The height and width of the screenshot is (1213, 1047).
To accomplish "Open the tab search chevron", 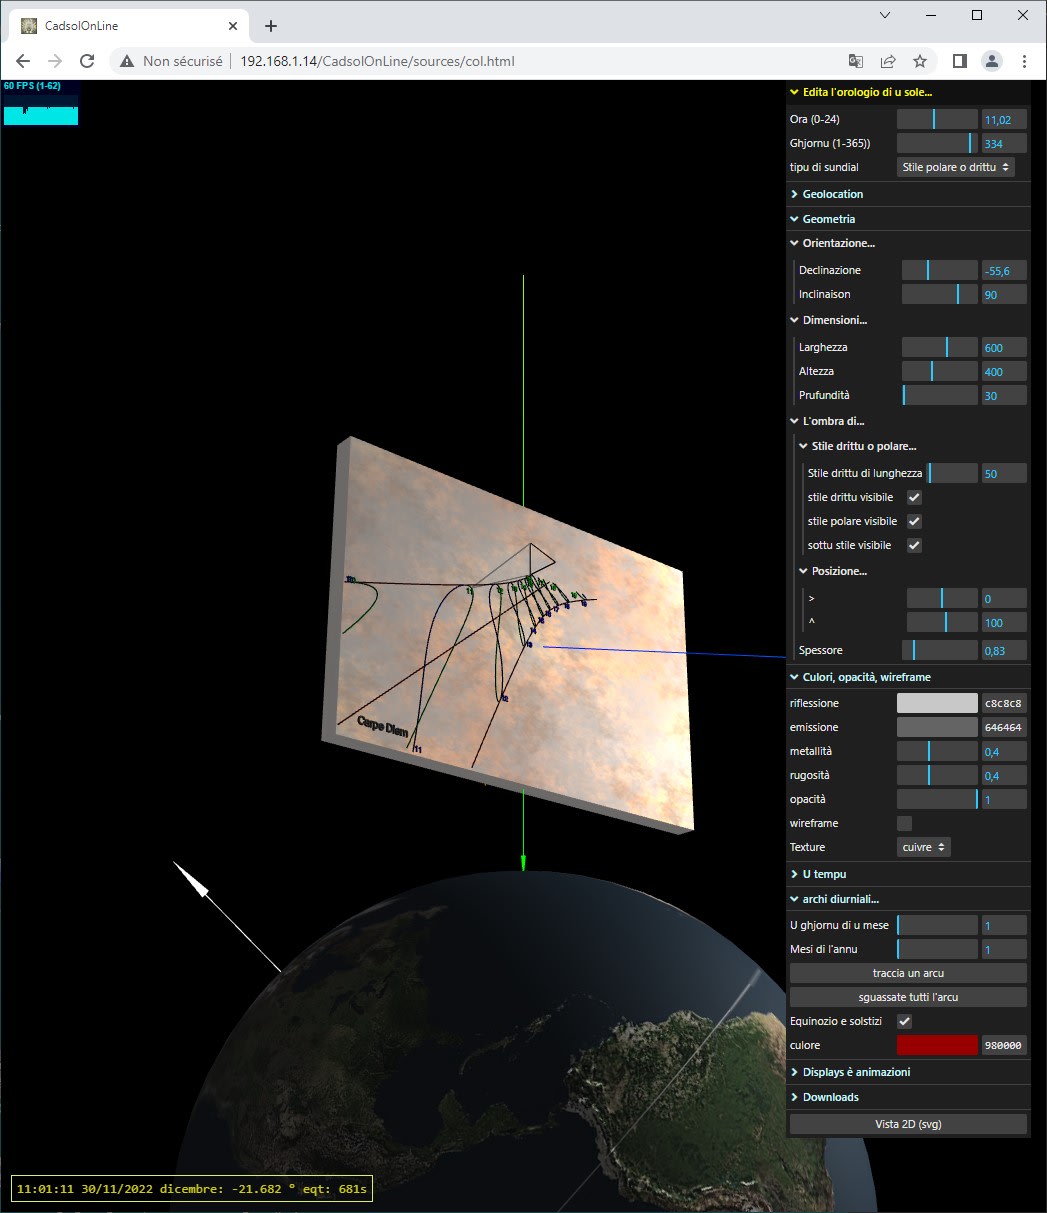I will (x=885, y=15).
